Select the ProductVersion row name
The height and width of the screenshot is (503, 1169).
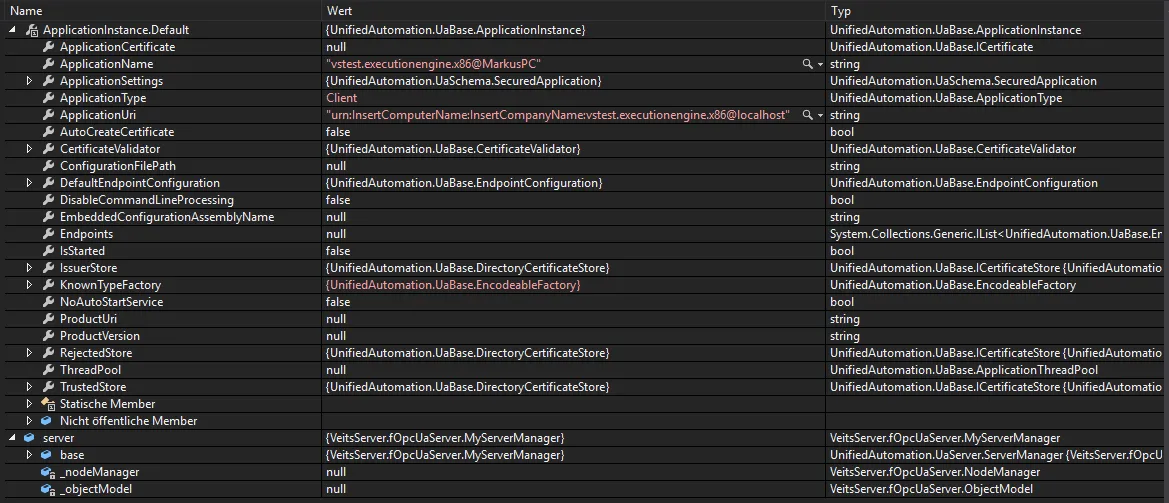(100, 336)
